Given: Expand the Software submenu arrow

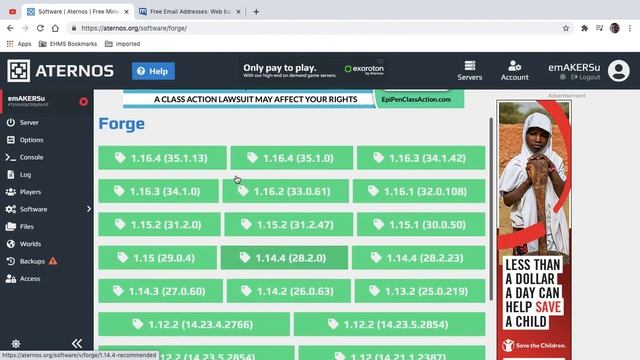Looking at the screenshot, I should coord(89,209).
